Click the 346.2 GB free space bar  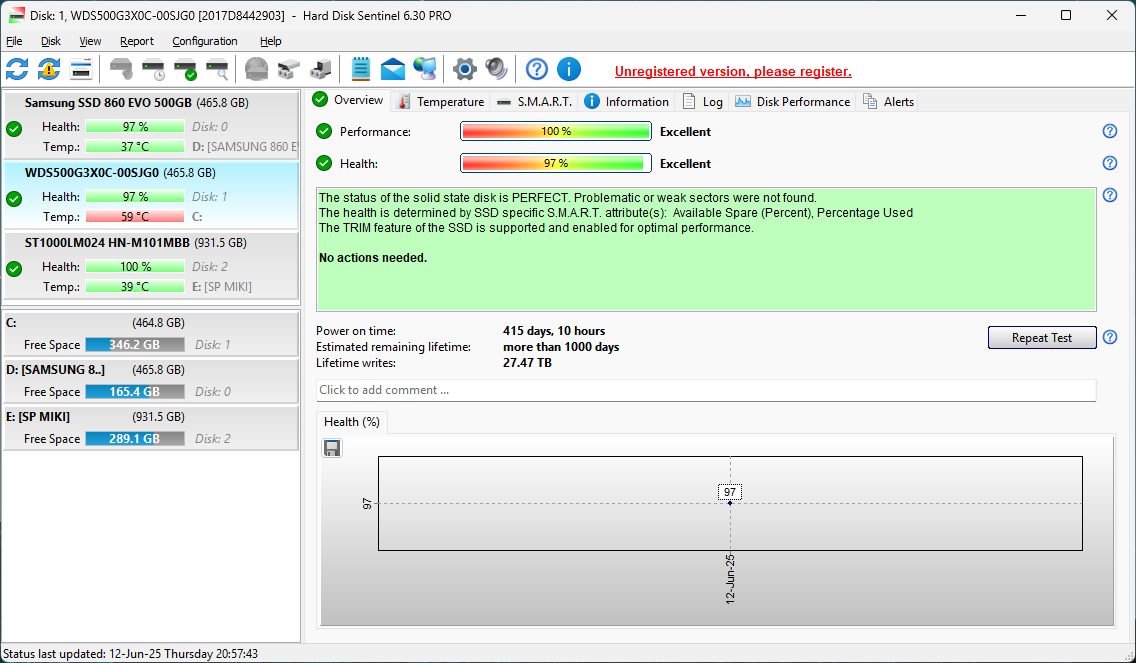[x=135, y=344]
